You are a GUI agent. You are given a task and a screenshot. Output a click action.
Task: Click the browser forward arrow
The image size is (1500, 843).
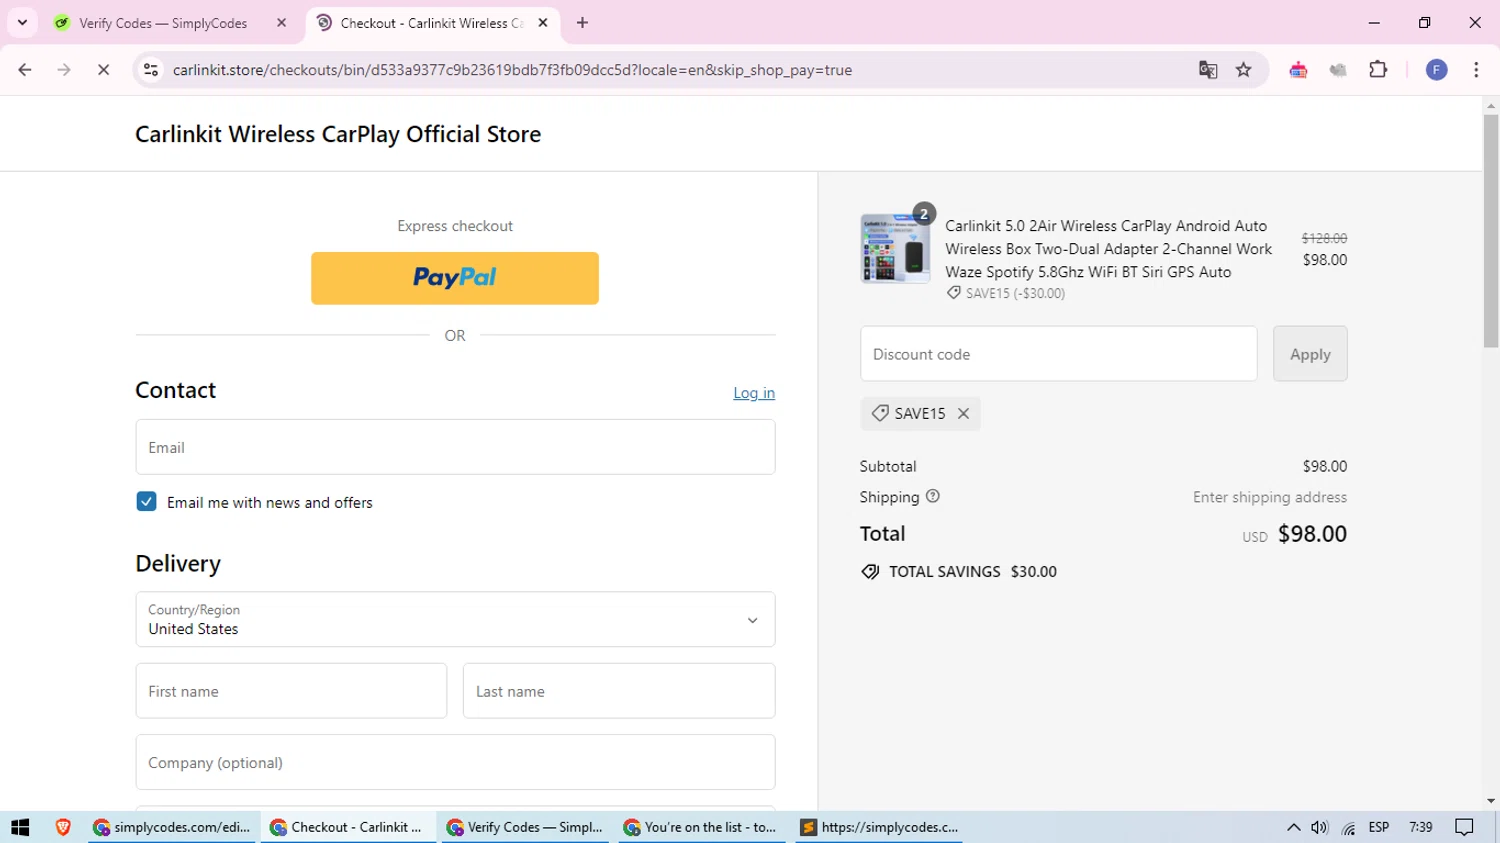[64, 70]
